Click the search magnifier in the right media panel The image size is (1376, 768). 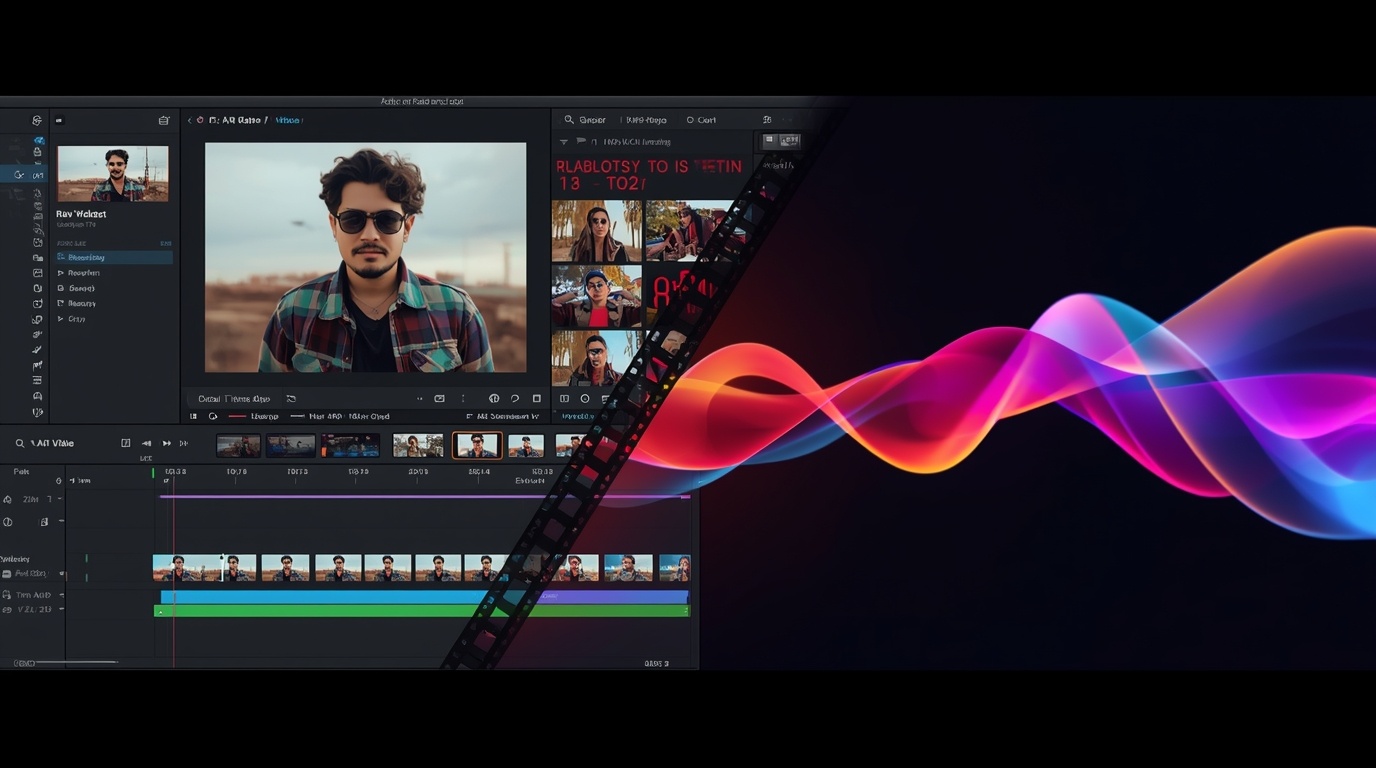[569, 120]
